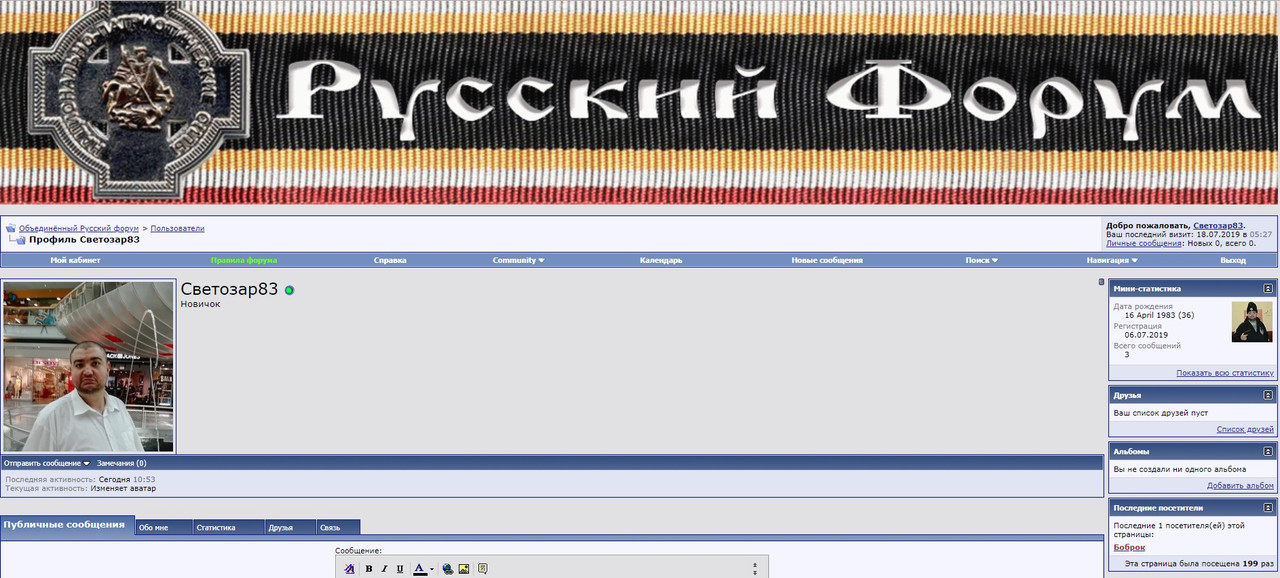The width and height of the screenshot is (1280, 578).
Task: Click the green online status indicator
Action: [289, 290]
